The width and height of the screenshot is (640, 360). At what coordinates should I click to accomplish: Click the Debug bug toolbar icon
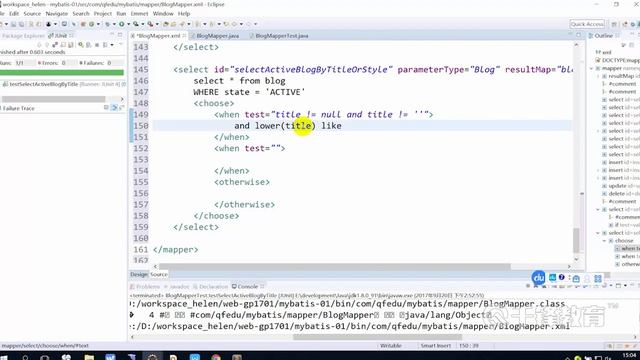coord(108,24)
